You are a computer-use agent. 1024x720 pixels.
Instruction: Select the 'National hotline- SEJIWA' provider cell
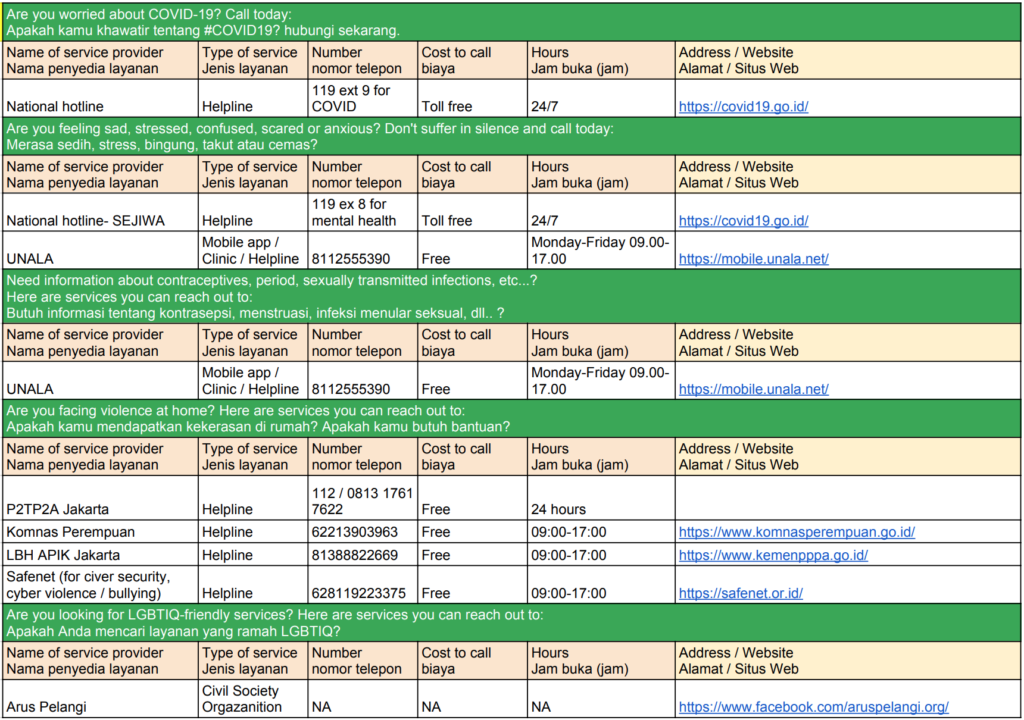click(101, 212)
